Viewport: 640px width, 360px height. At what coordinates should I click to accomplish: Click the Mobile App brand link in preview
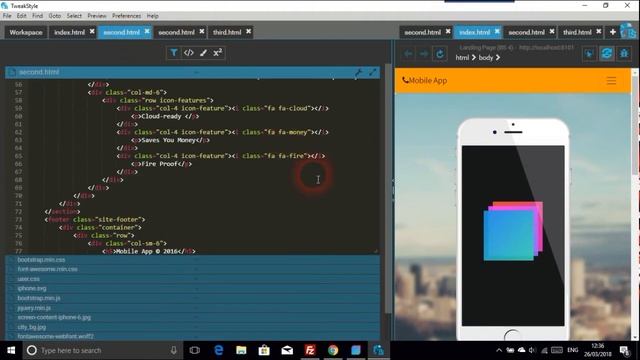pos(424,80)
